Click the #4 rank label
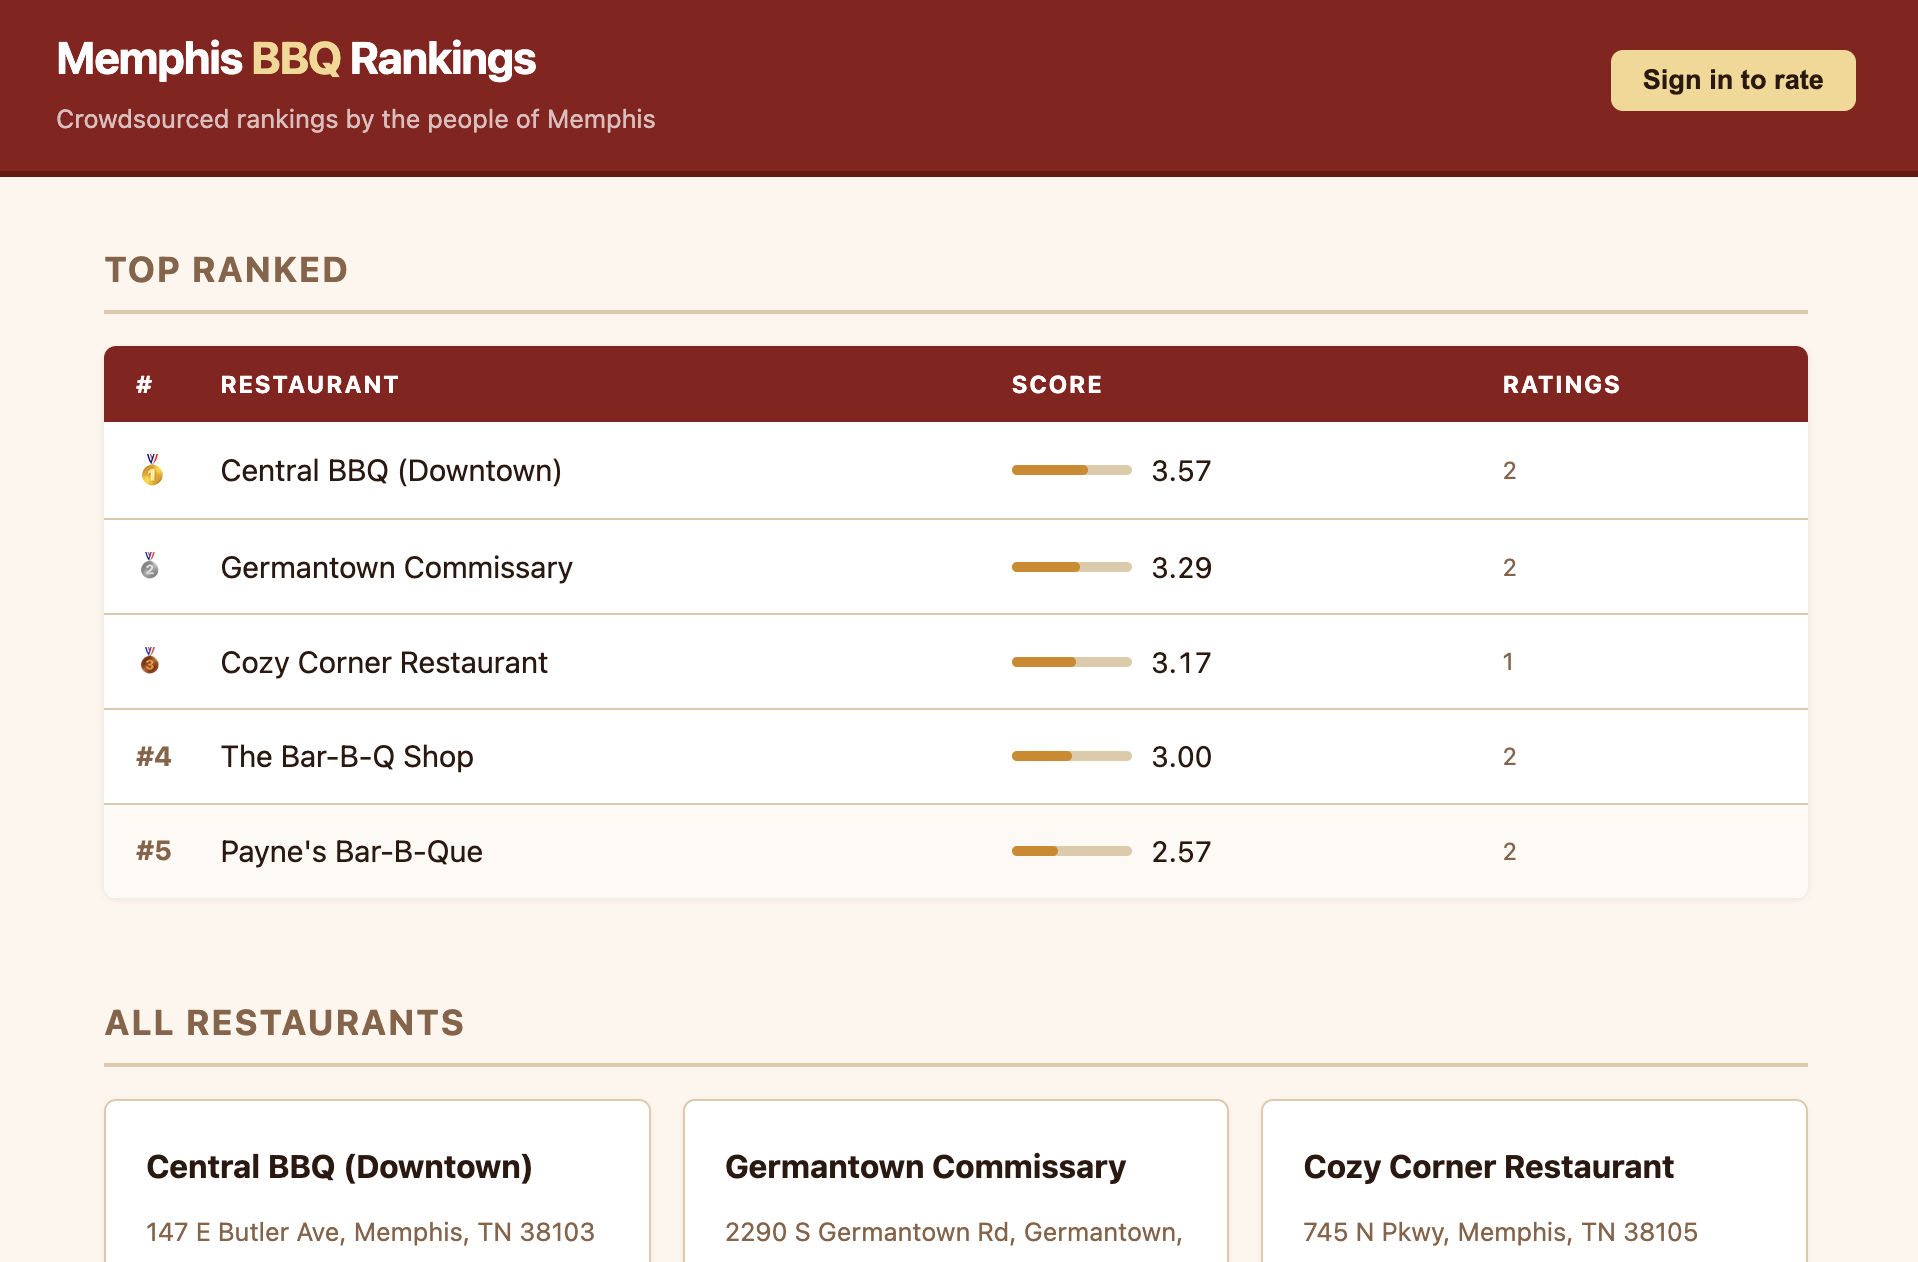The height and width of the screenshot is (1262, 1918). click(x=154, y=756)
